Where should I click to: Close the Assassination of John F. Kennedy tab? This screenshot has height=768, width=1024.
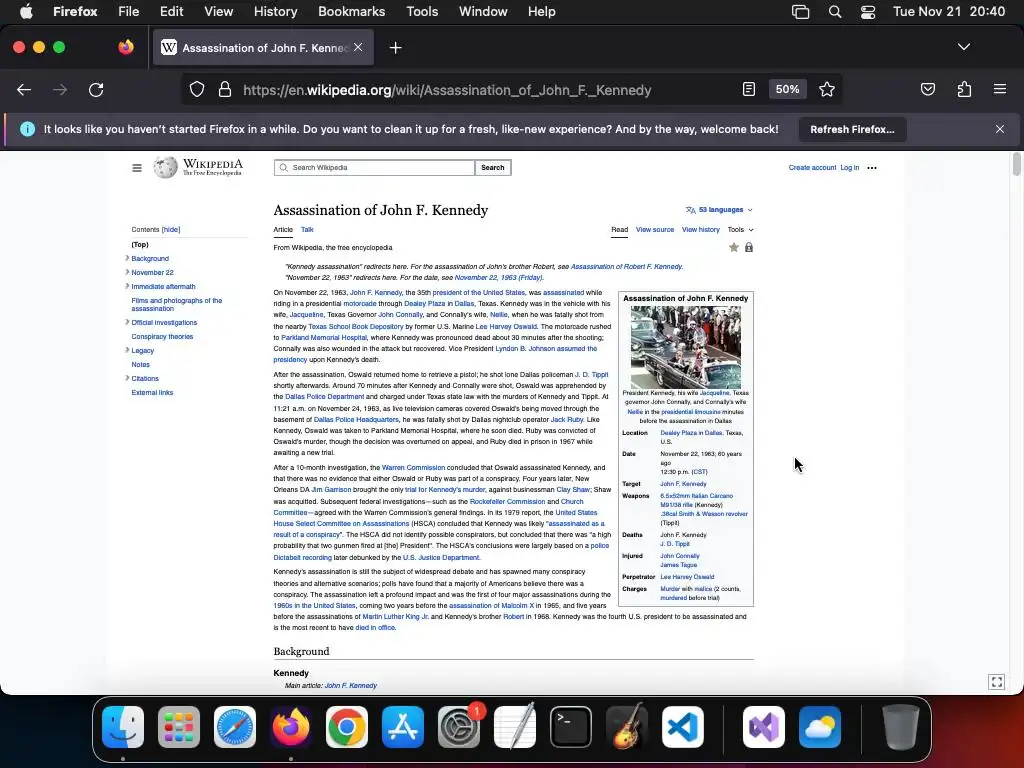358,47
